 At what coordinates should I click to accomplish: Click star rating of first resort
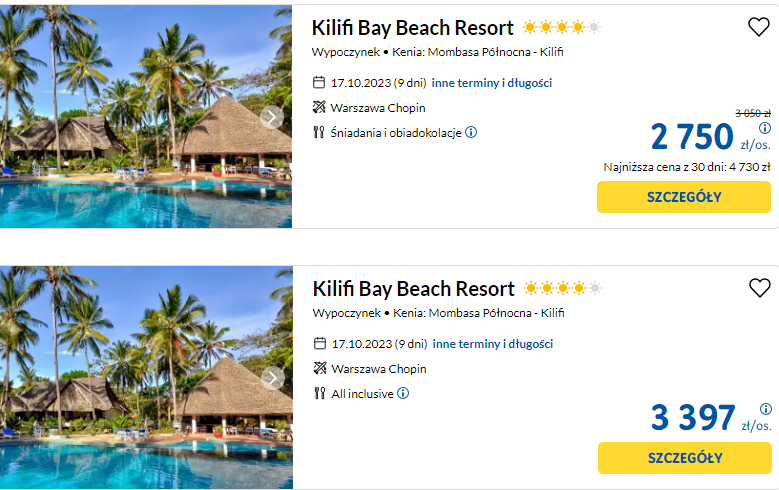click(561, 28)
